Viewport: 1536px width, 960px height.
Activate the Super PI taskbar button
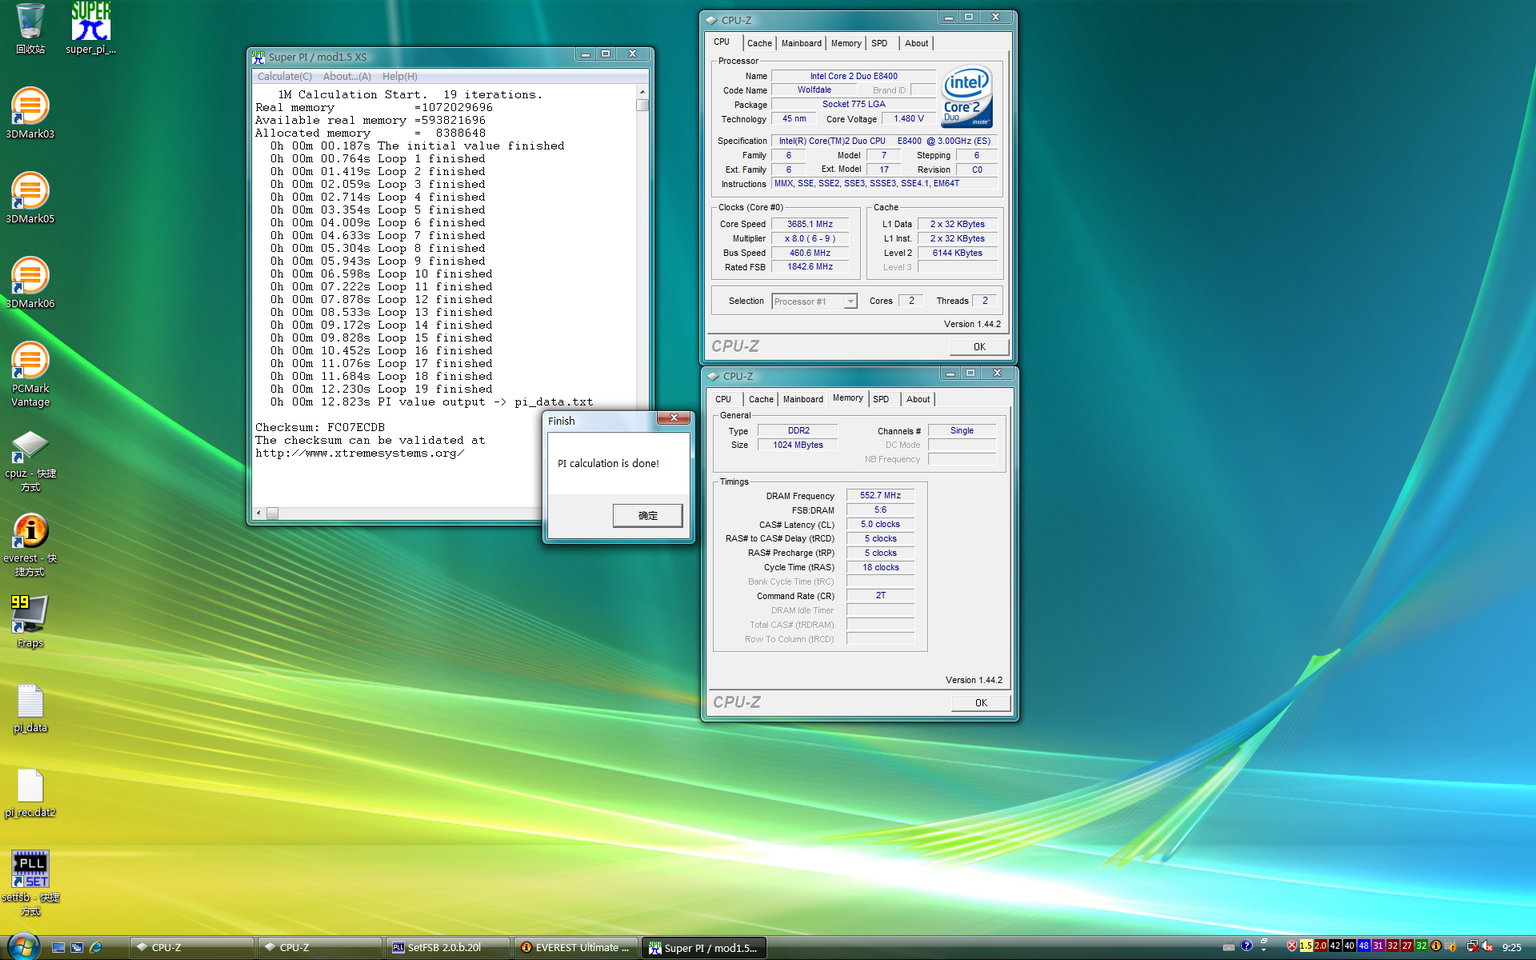point(704,947)
